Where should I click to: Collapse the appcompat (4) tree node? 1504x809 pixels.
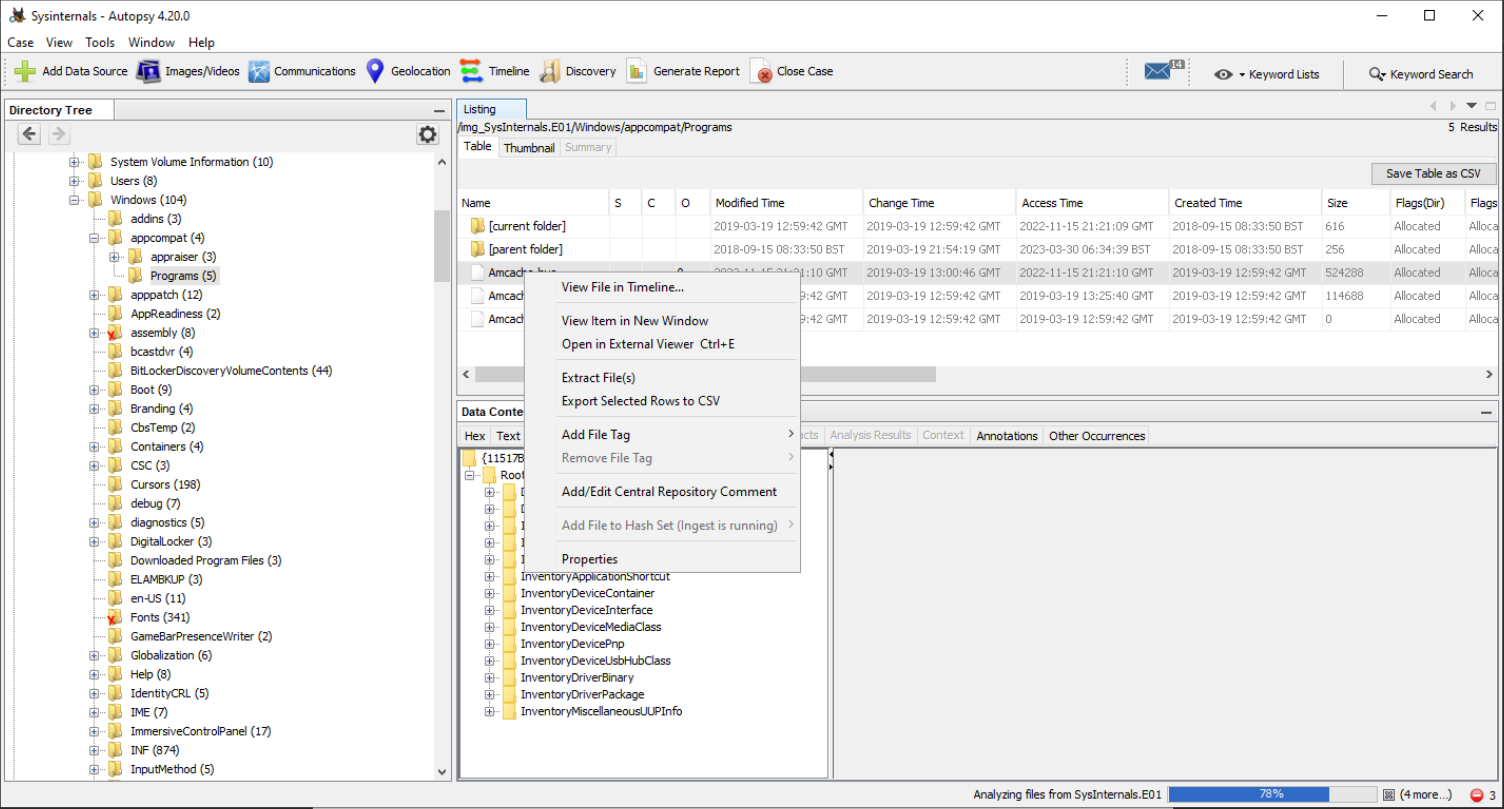[x=94, y=238]
